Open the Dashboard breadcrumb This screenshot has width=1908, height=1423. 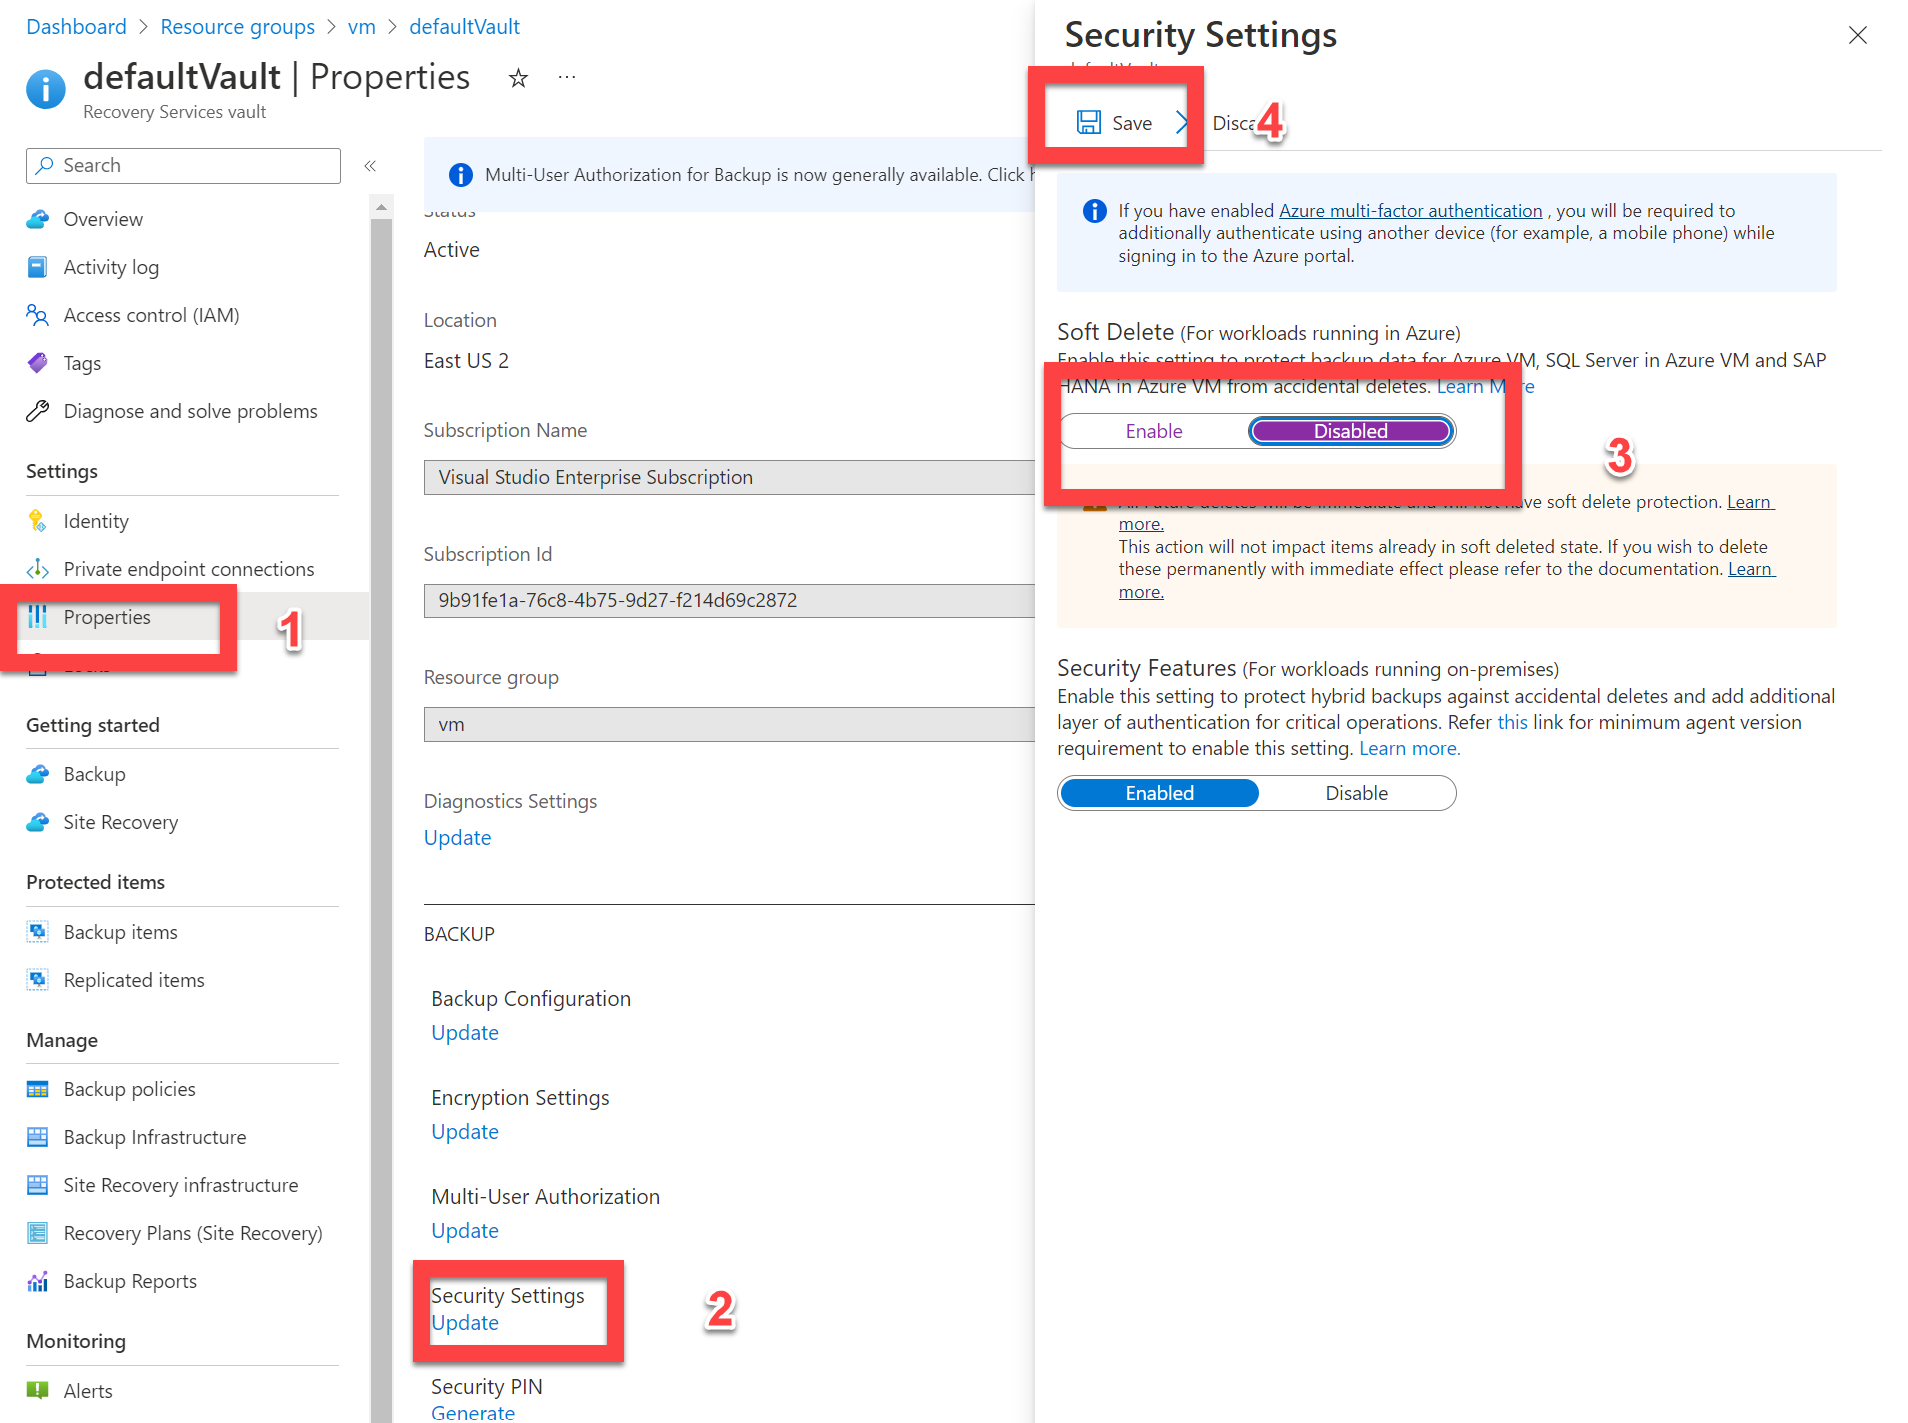click(76, 26)
